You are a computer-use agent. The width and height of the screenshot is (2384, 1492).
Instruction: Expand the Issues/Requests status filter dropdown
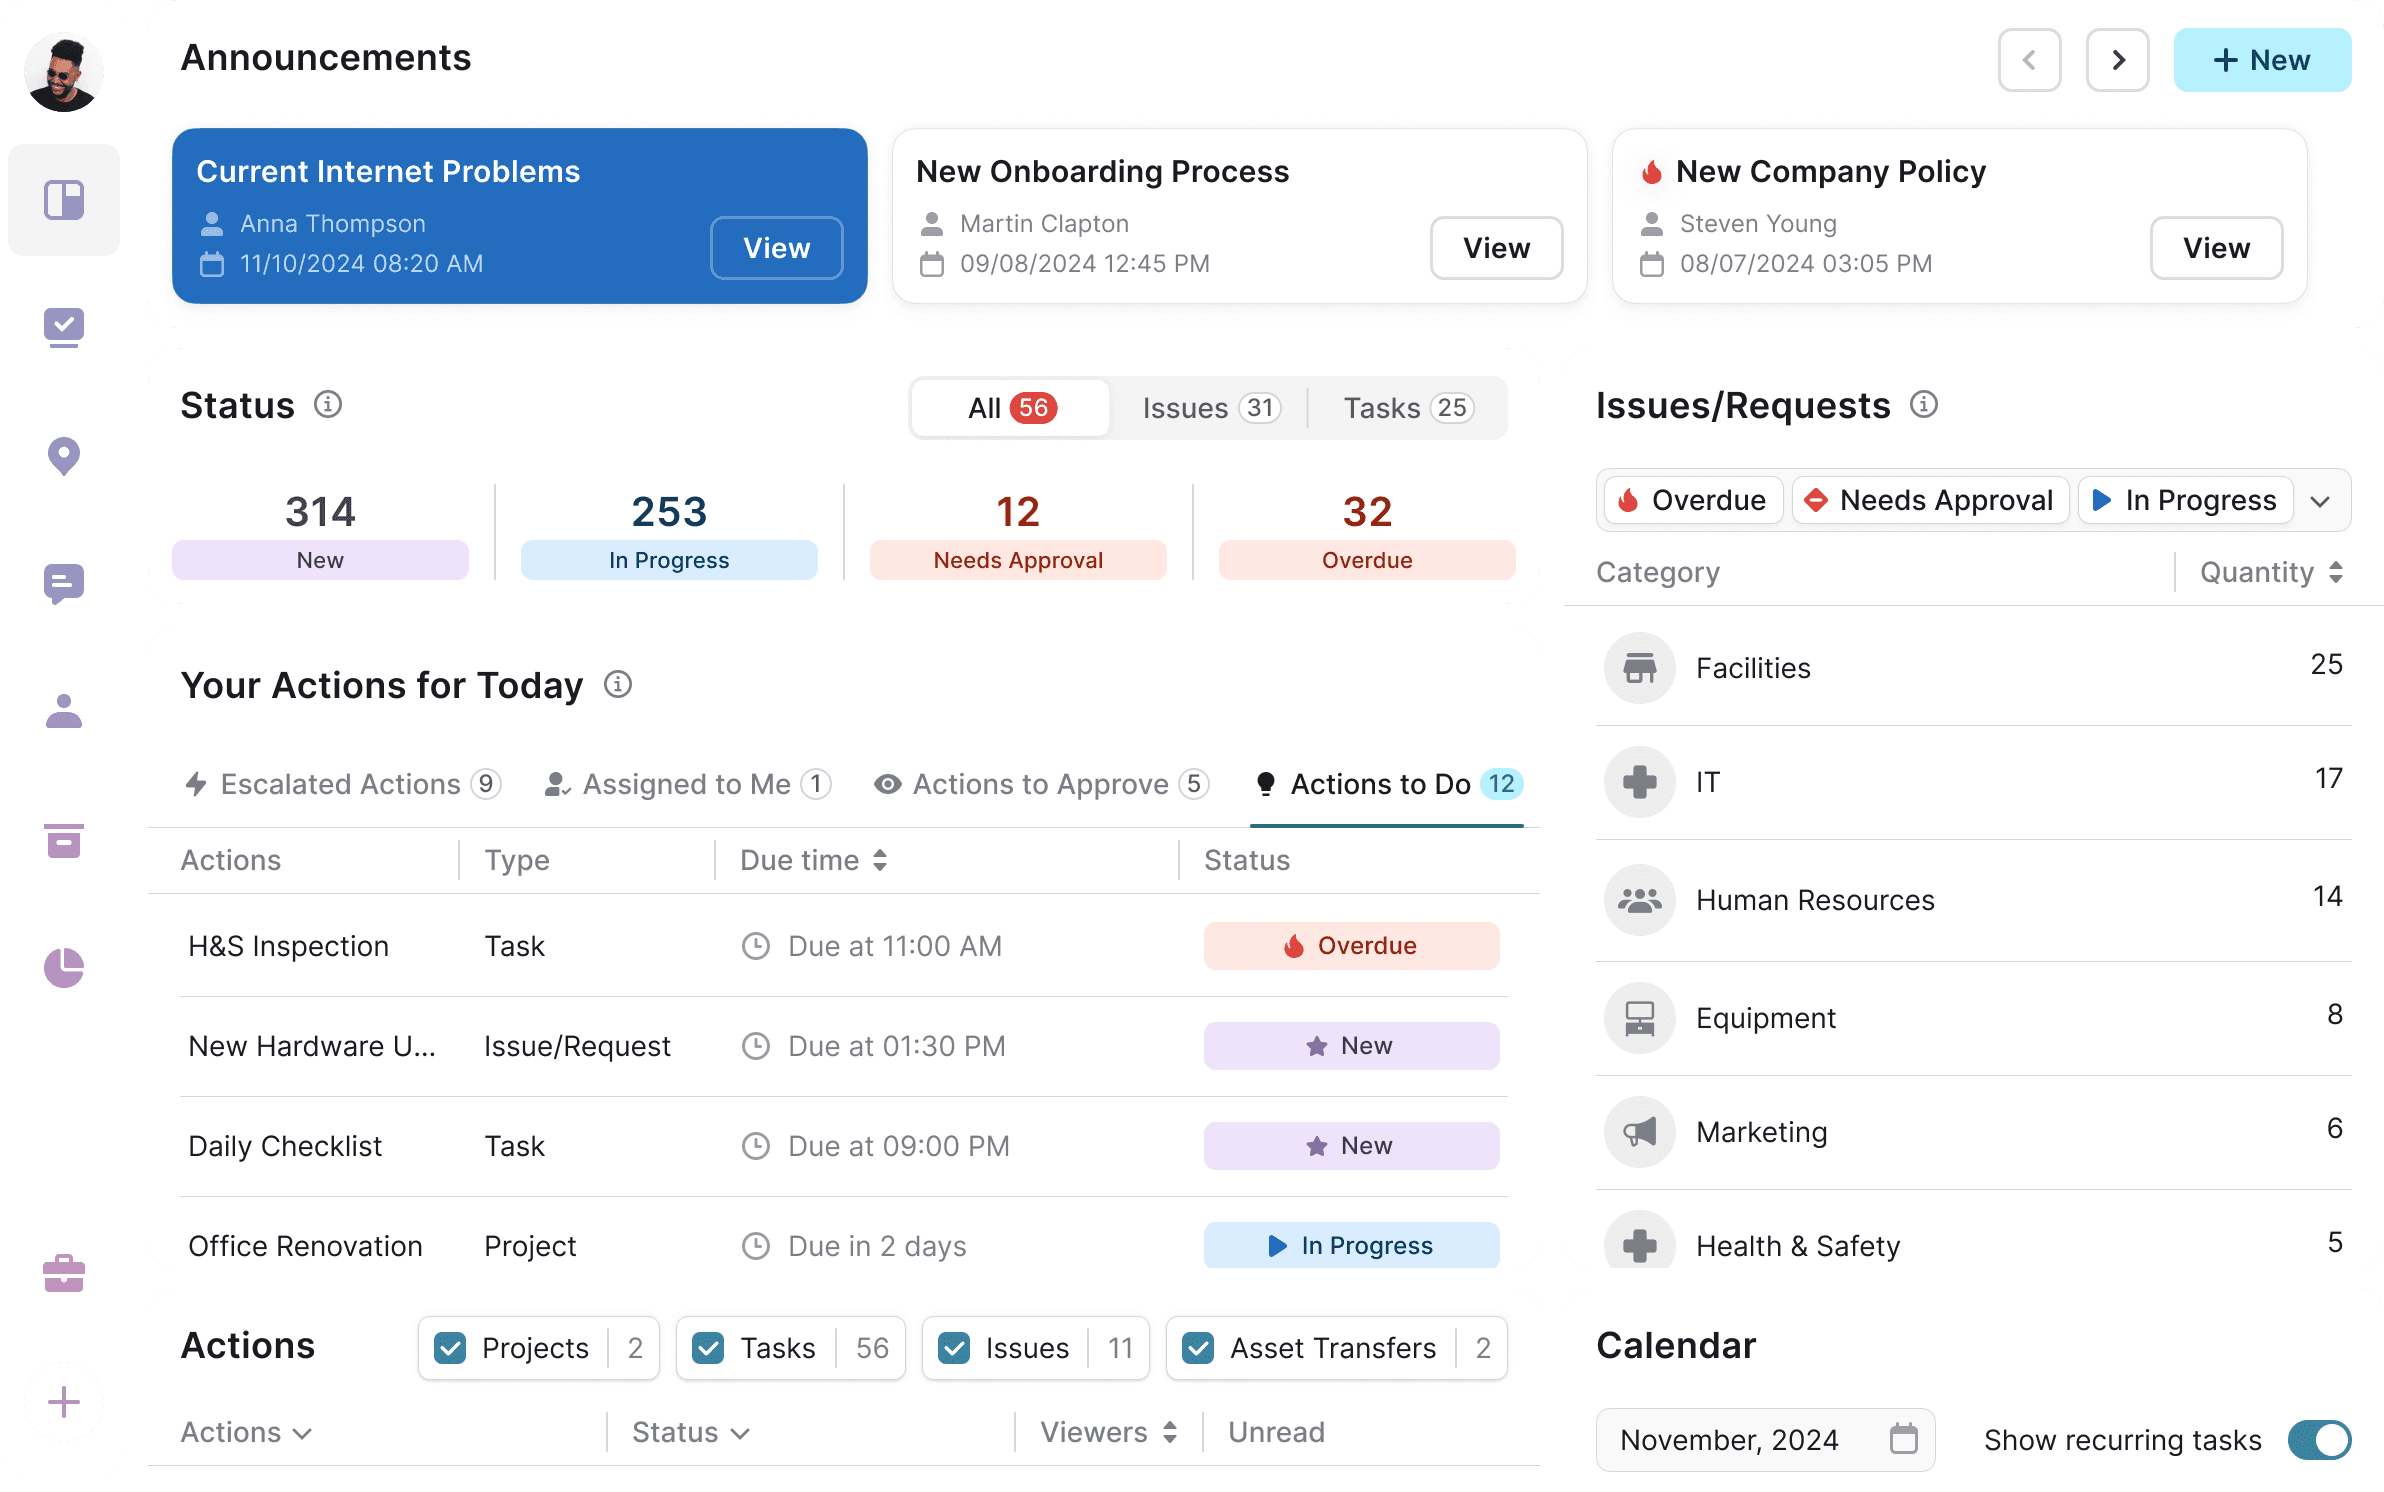2321,501
